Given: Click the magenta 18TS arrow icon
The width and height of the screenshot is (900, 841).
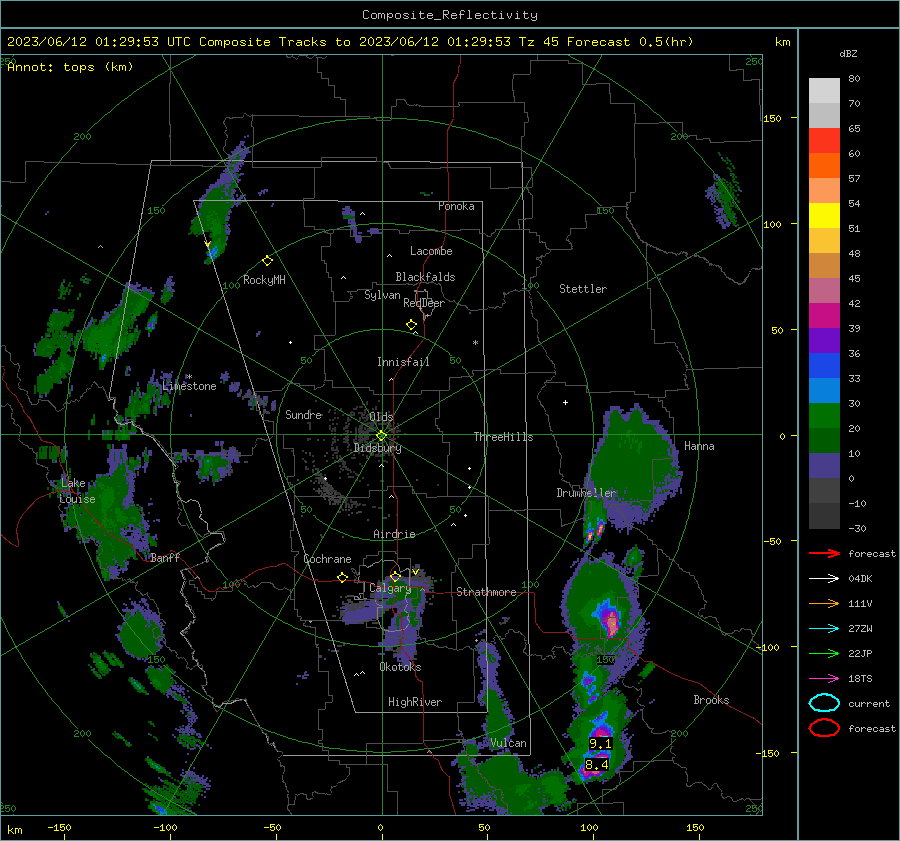Looking at the screenshot, I should pos(824,679).
